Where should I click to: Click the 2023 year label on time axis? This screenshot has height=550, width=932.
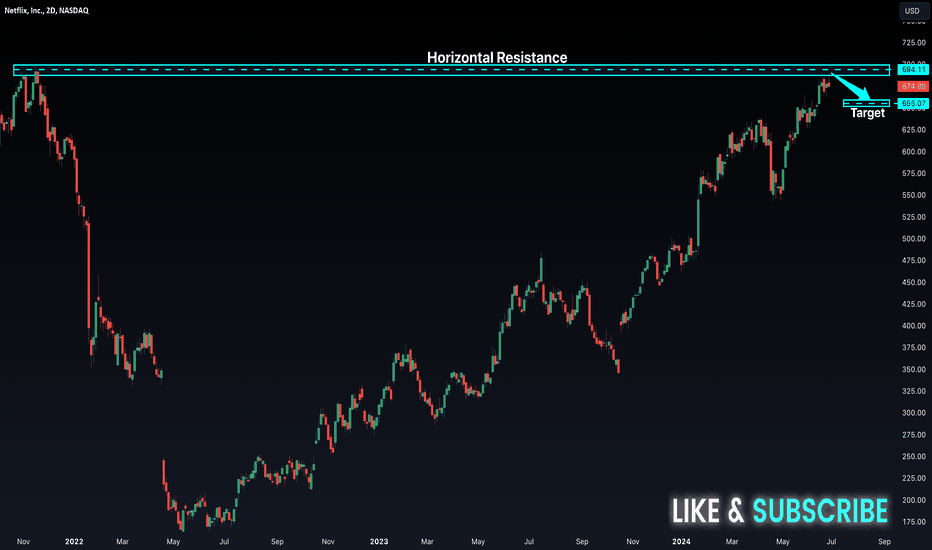click(379, 542)
